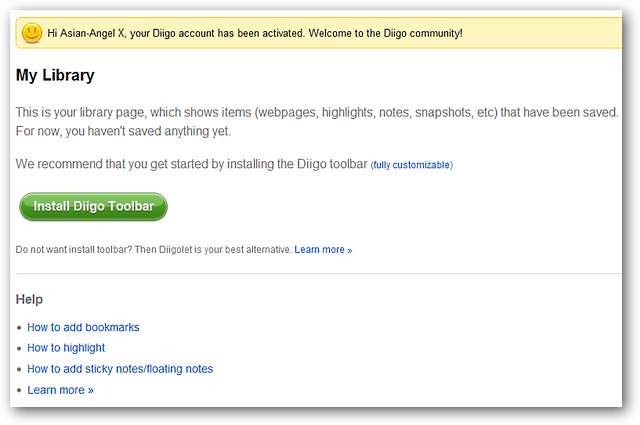Click bullet beside How to add bookmarks

(x=19, y=328)
